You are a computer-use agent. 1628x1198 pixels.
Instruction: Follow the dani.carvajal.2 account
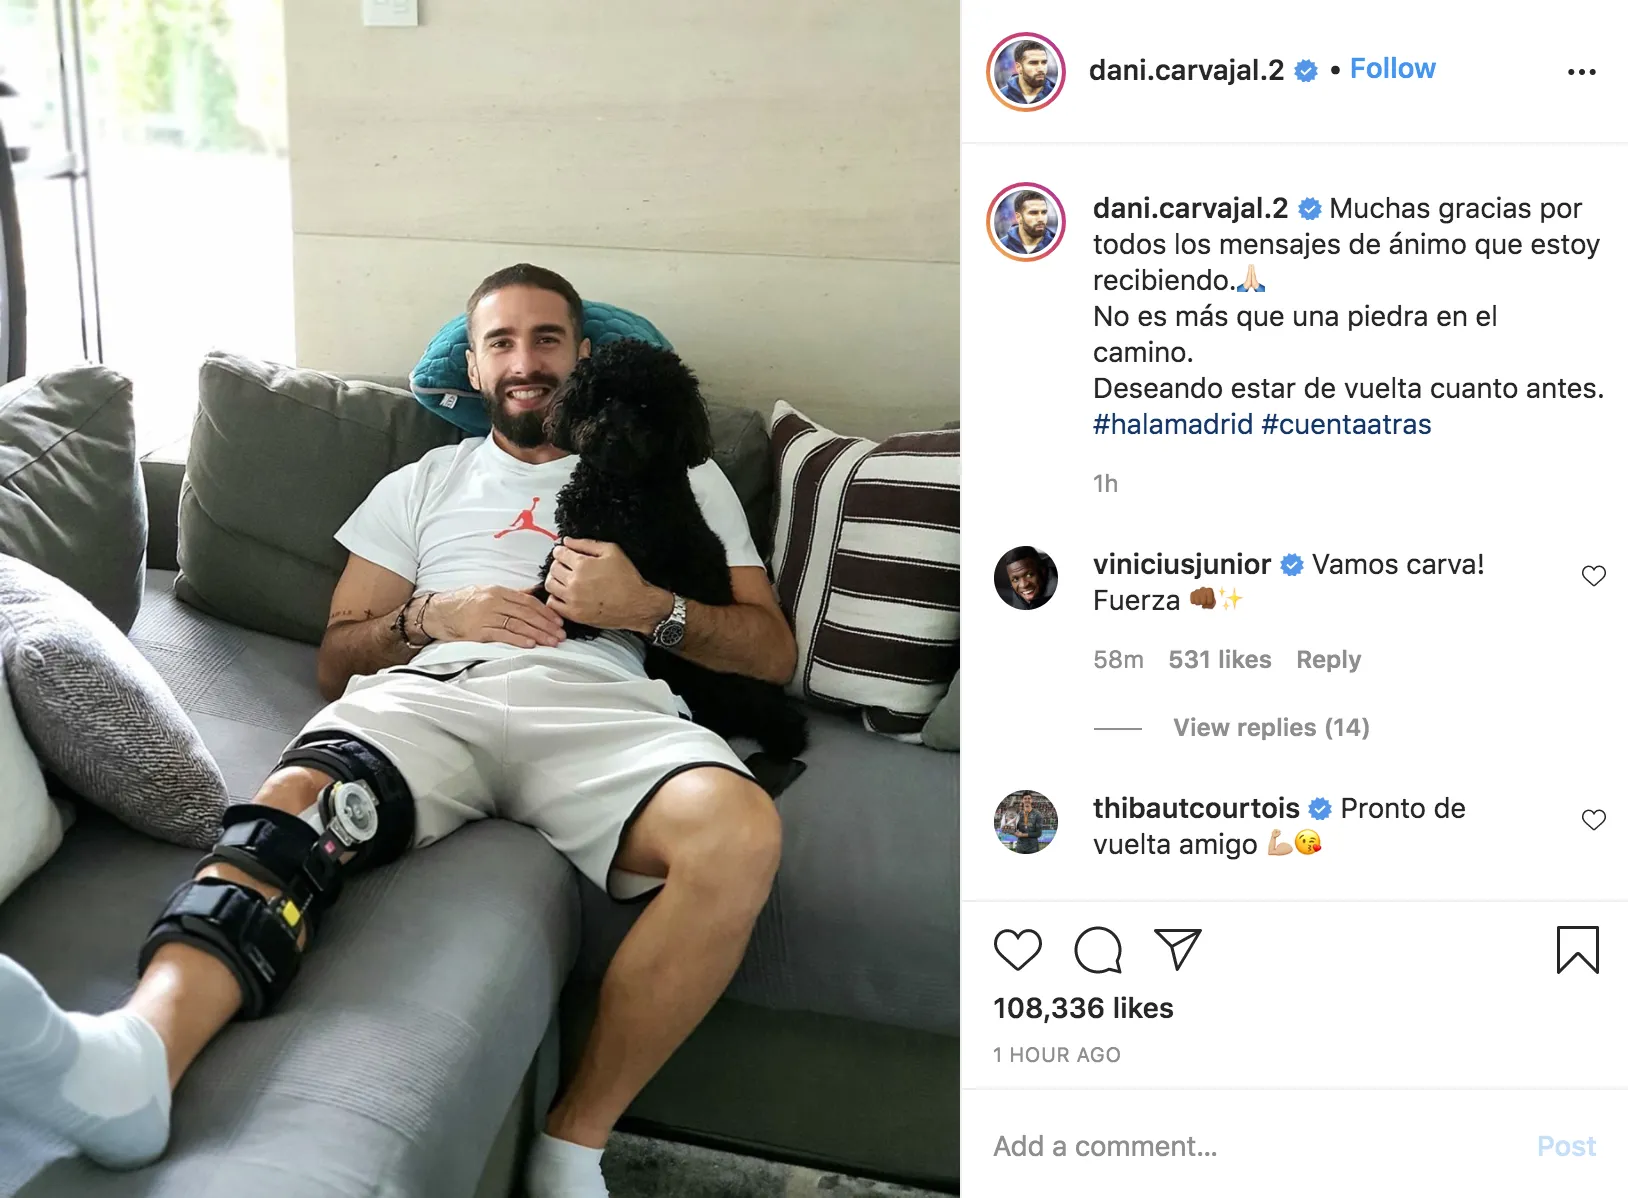tap(1392, 68)
